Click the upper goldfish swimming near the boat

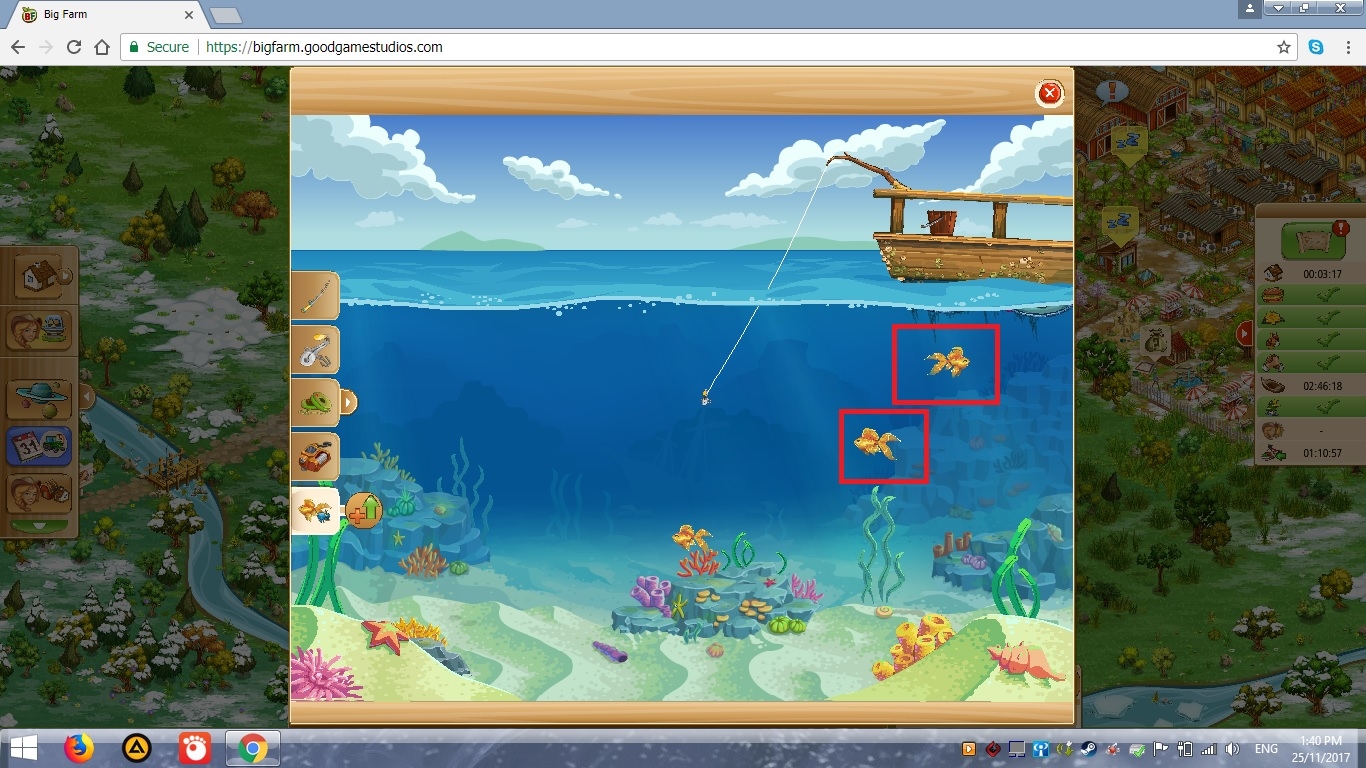pyautogui.click(x=947, y=362)
